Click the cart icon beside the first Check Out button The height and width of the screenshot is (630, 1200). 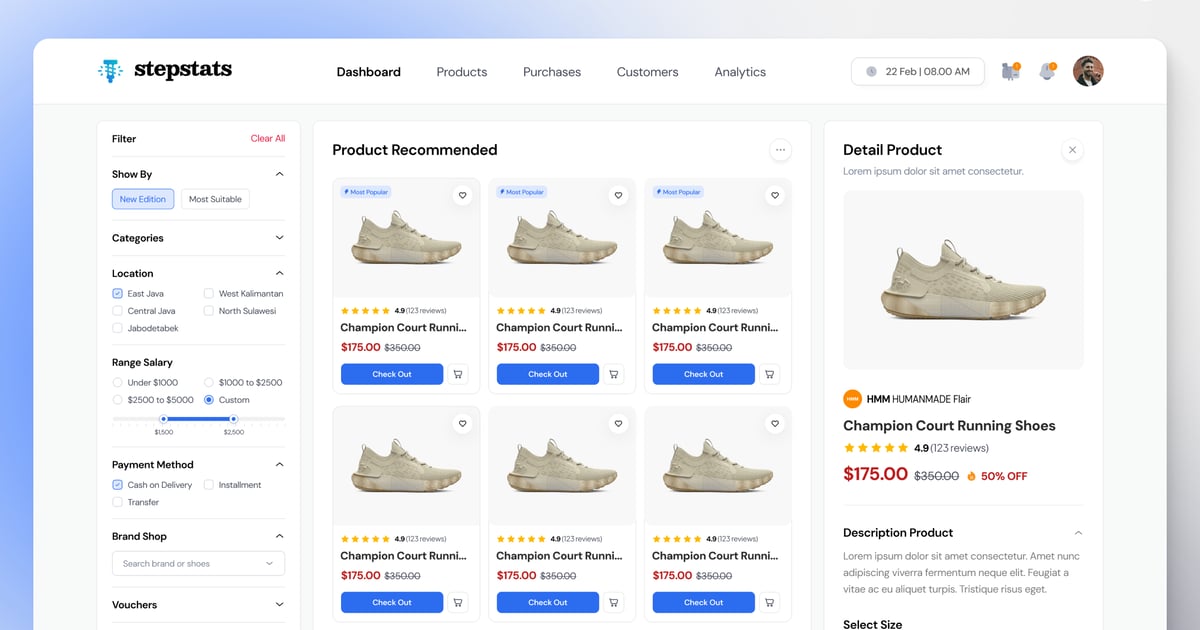(458, 374)
